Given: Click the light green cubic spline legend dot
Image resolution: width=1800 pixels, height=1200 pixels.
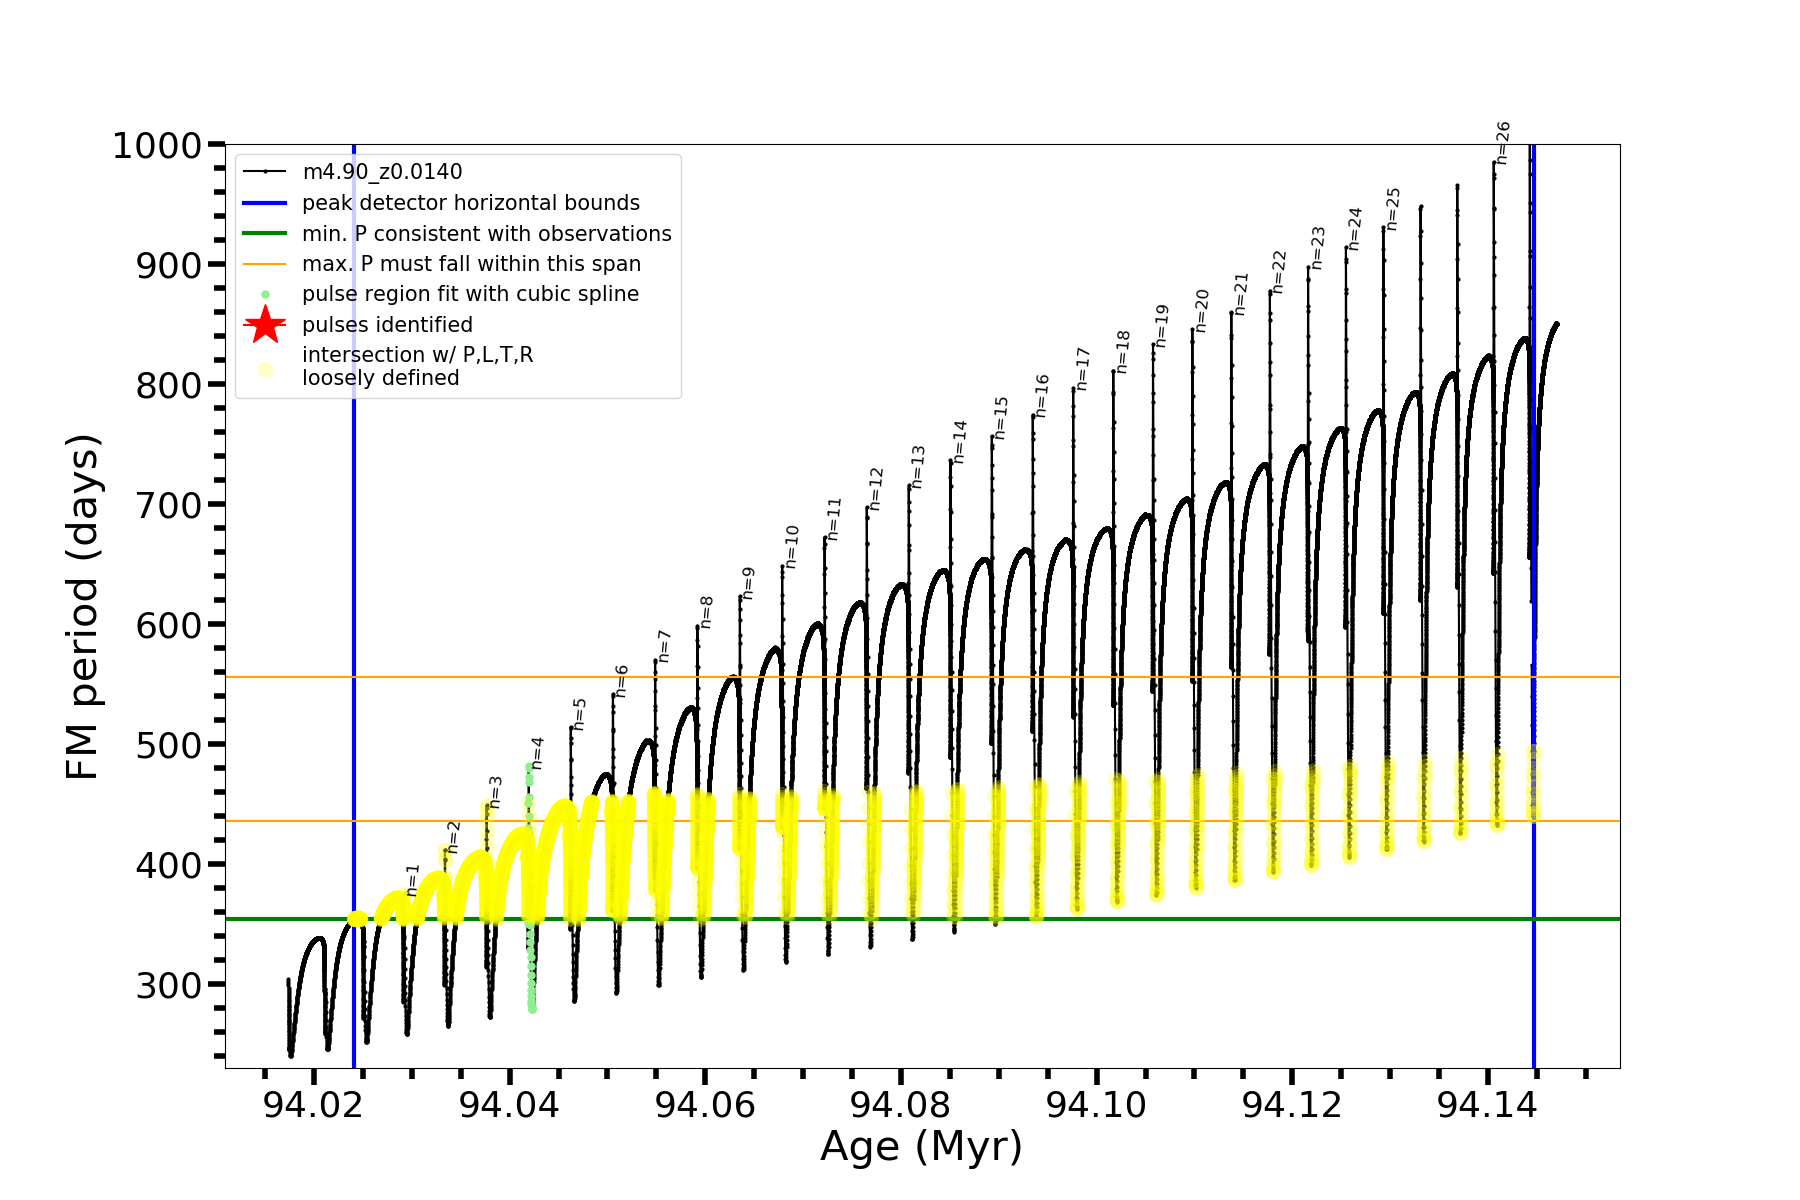Looking at the screenshot, I should tap(265, 295).
